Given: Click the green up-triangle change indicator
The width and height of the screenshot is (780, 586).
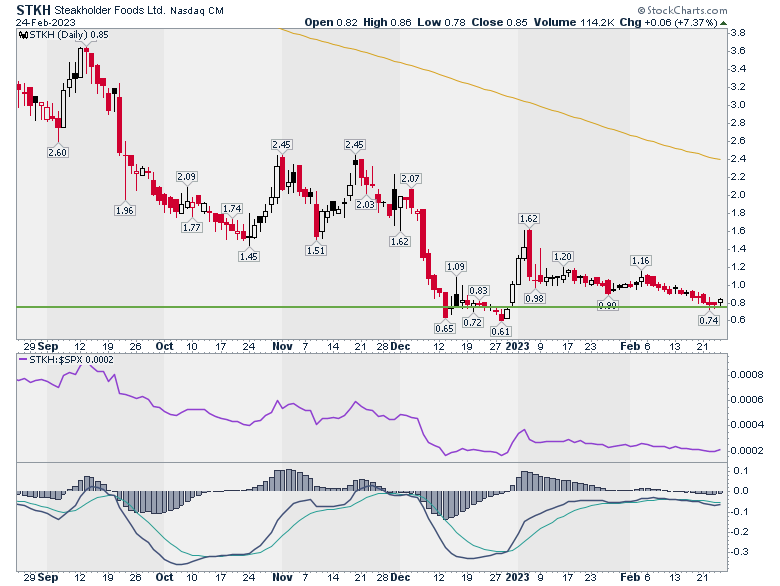Looking at the screenshot, I should (723, 23).
